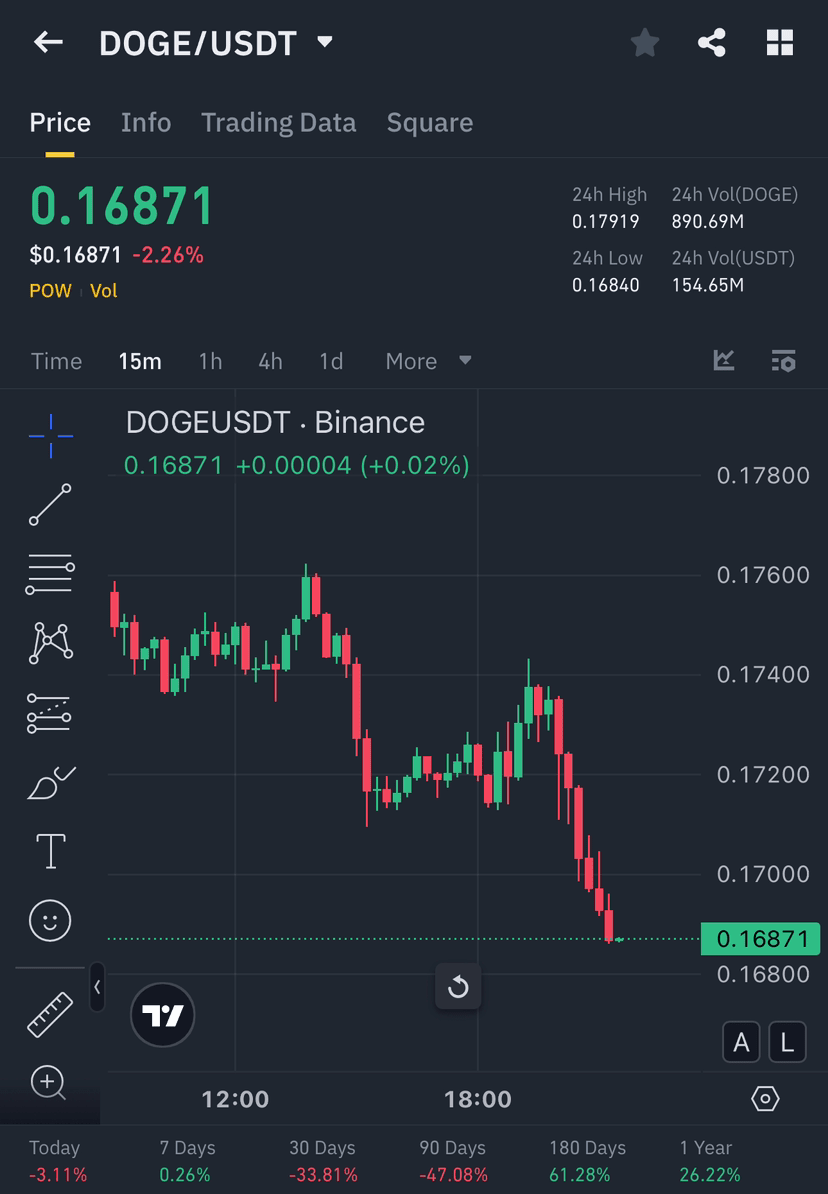This screenshot has width=828, height=1194.
Task: Open the DOGE/USDT pair selector dropdown
Action: pos(323,42)
